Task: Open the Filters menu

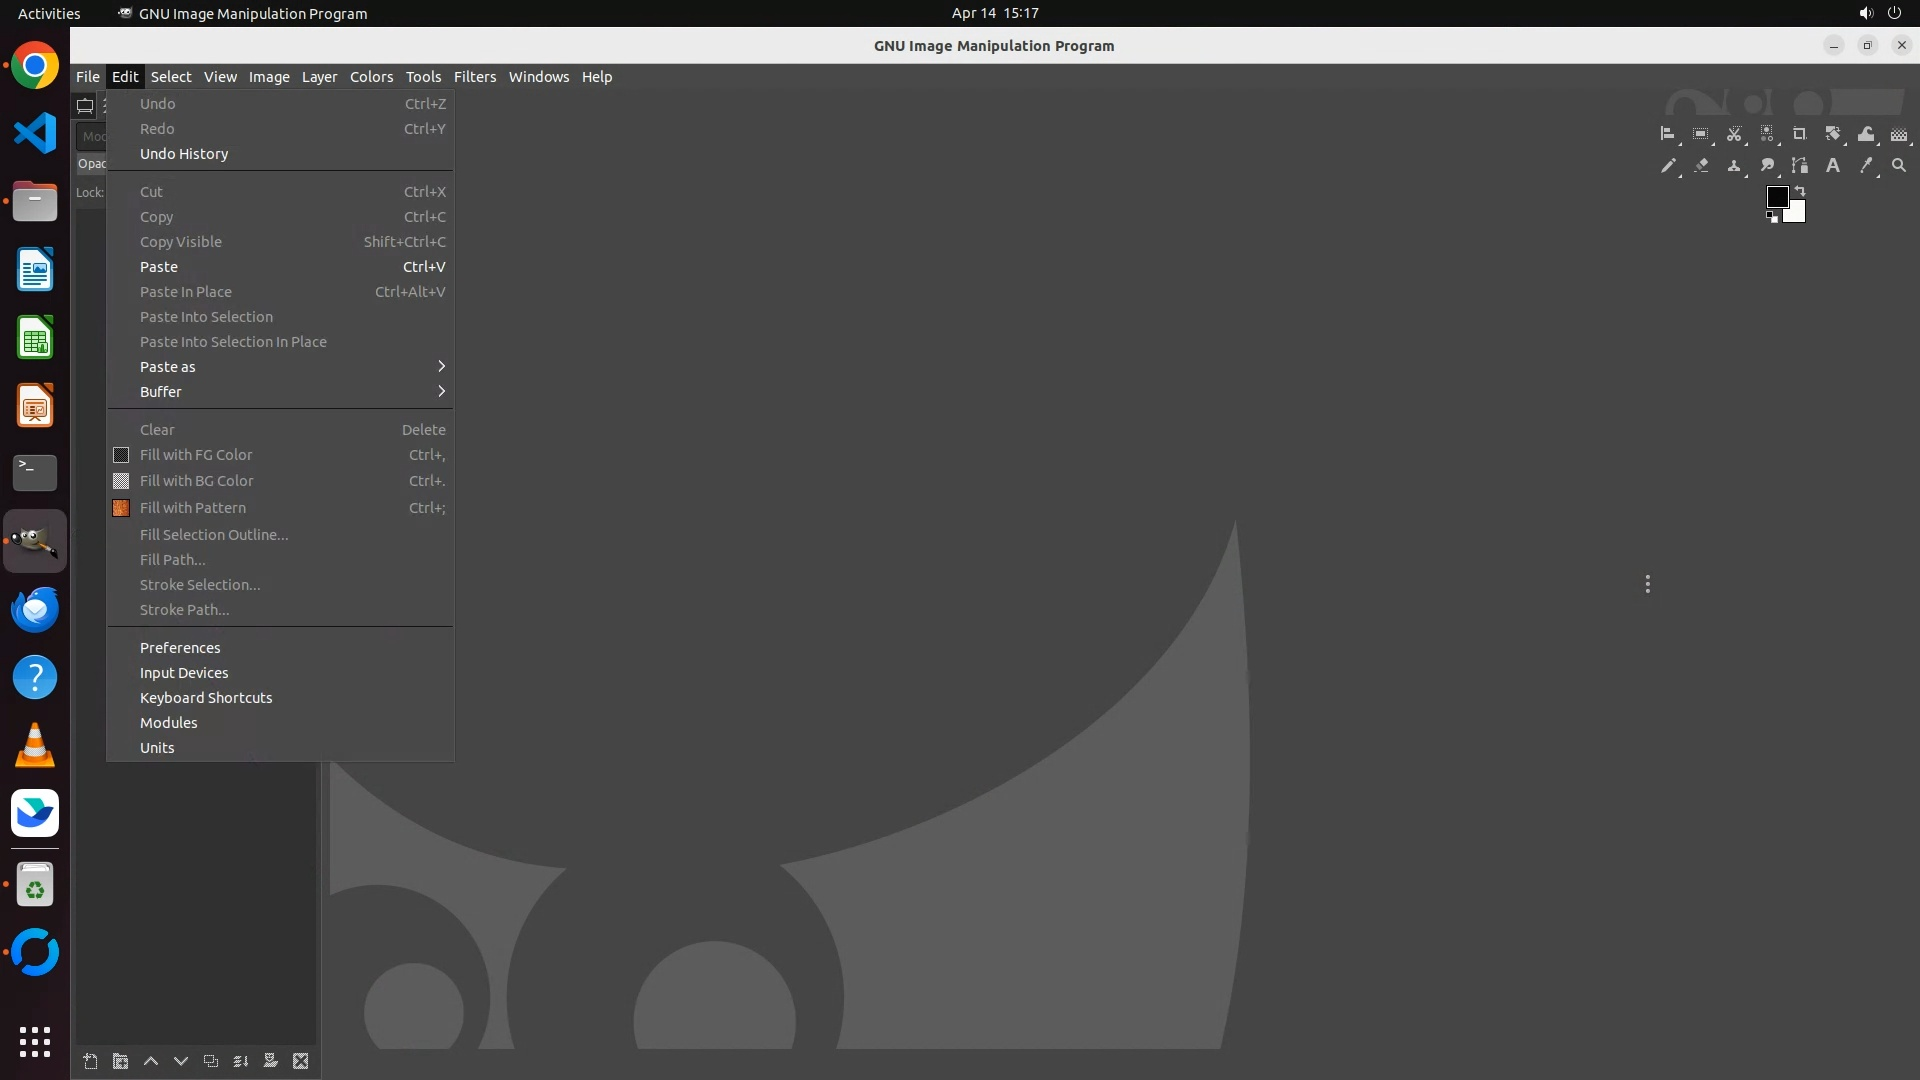Action: pyautogui.click(x=474, y=77)
